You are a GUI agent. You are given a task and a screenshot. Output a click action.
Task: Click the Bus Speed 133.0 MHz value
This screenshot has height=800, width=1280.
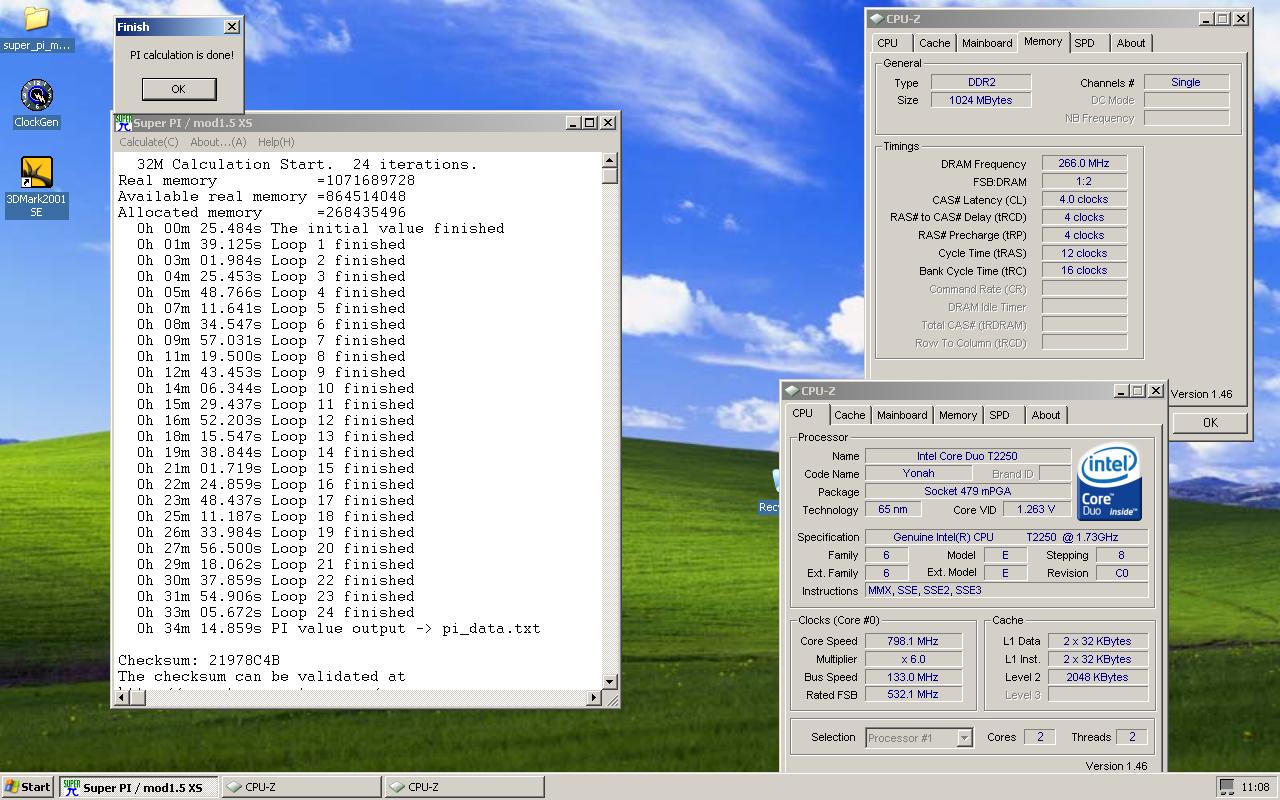coord(912,677)
